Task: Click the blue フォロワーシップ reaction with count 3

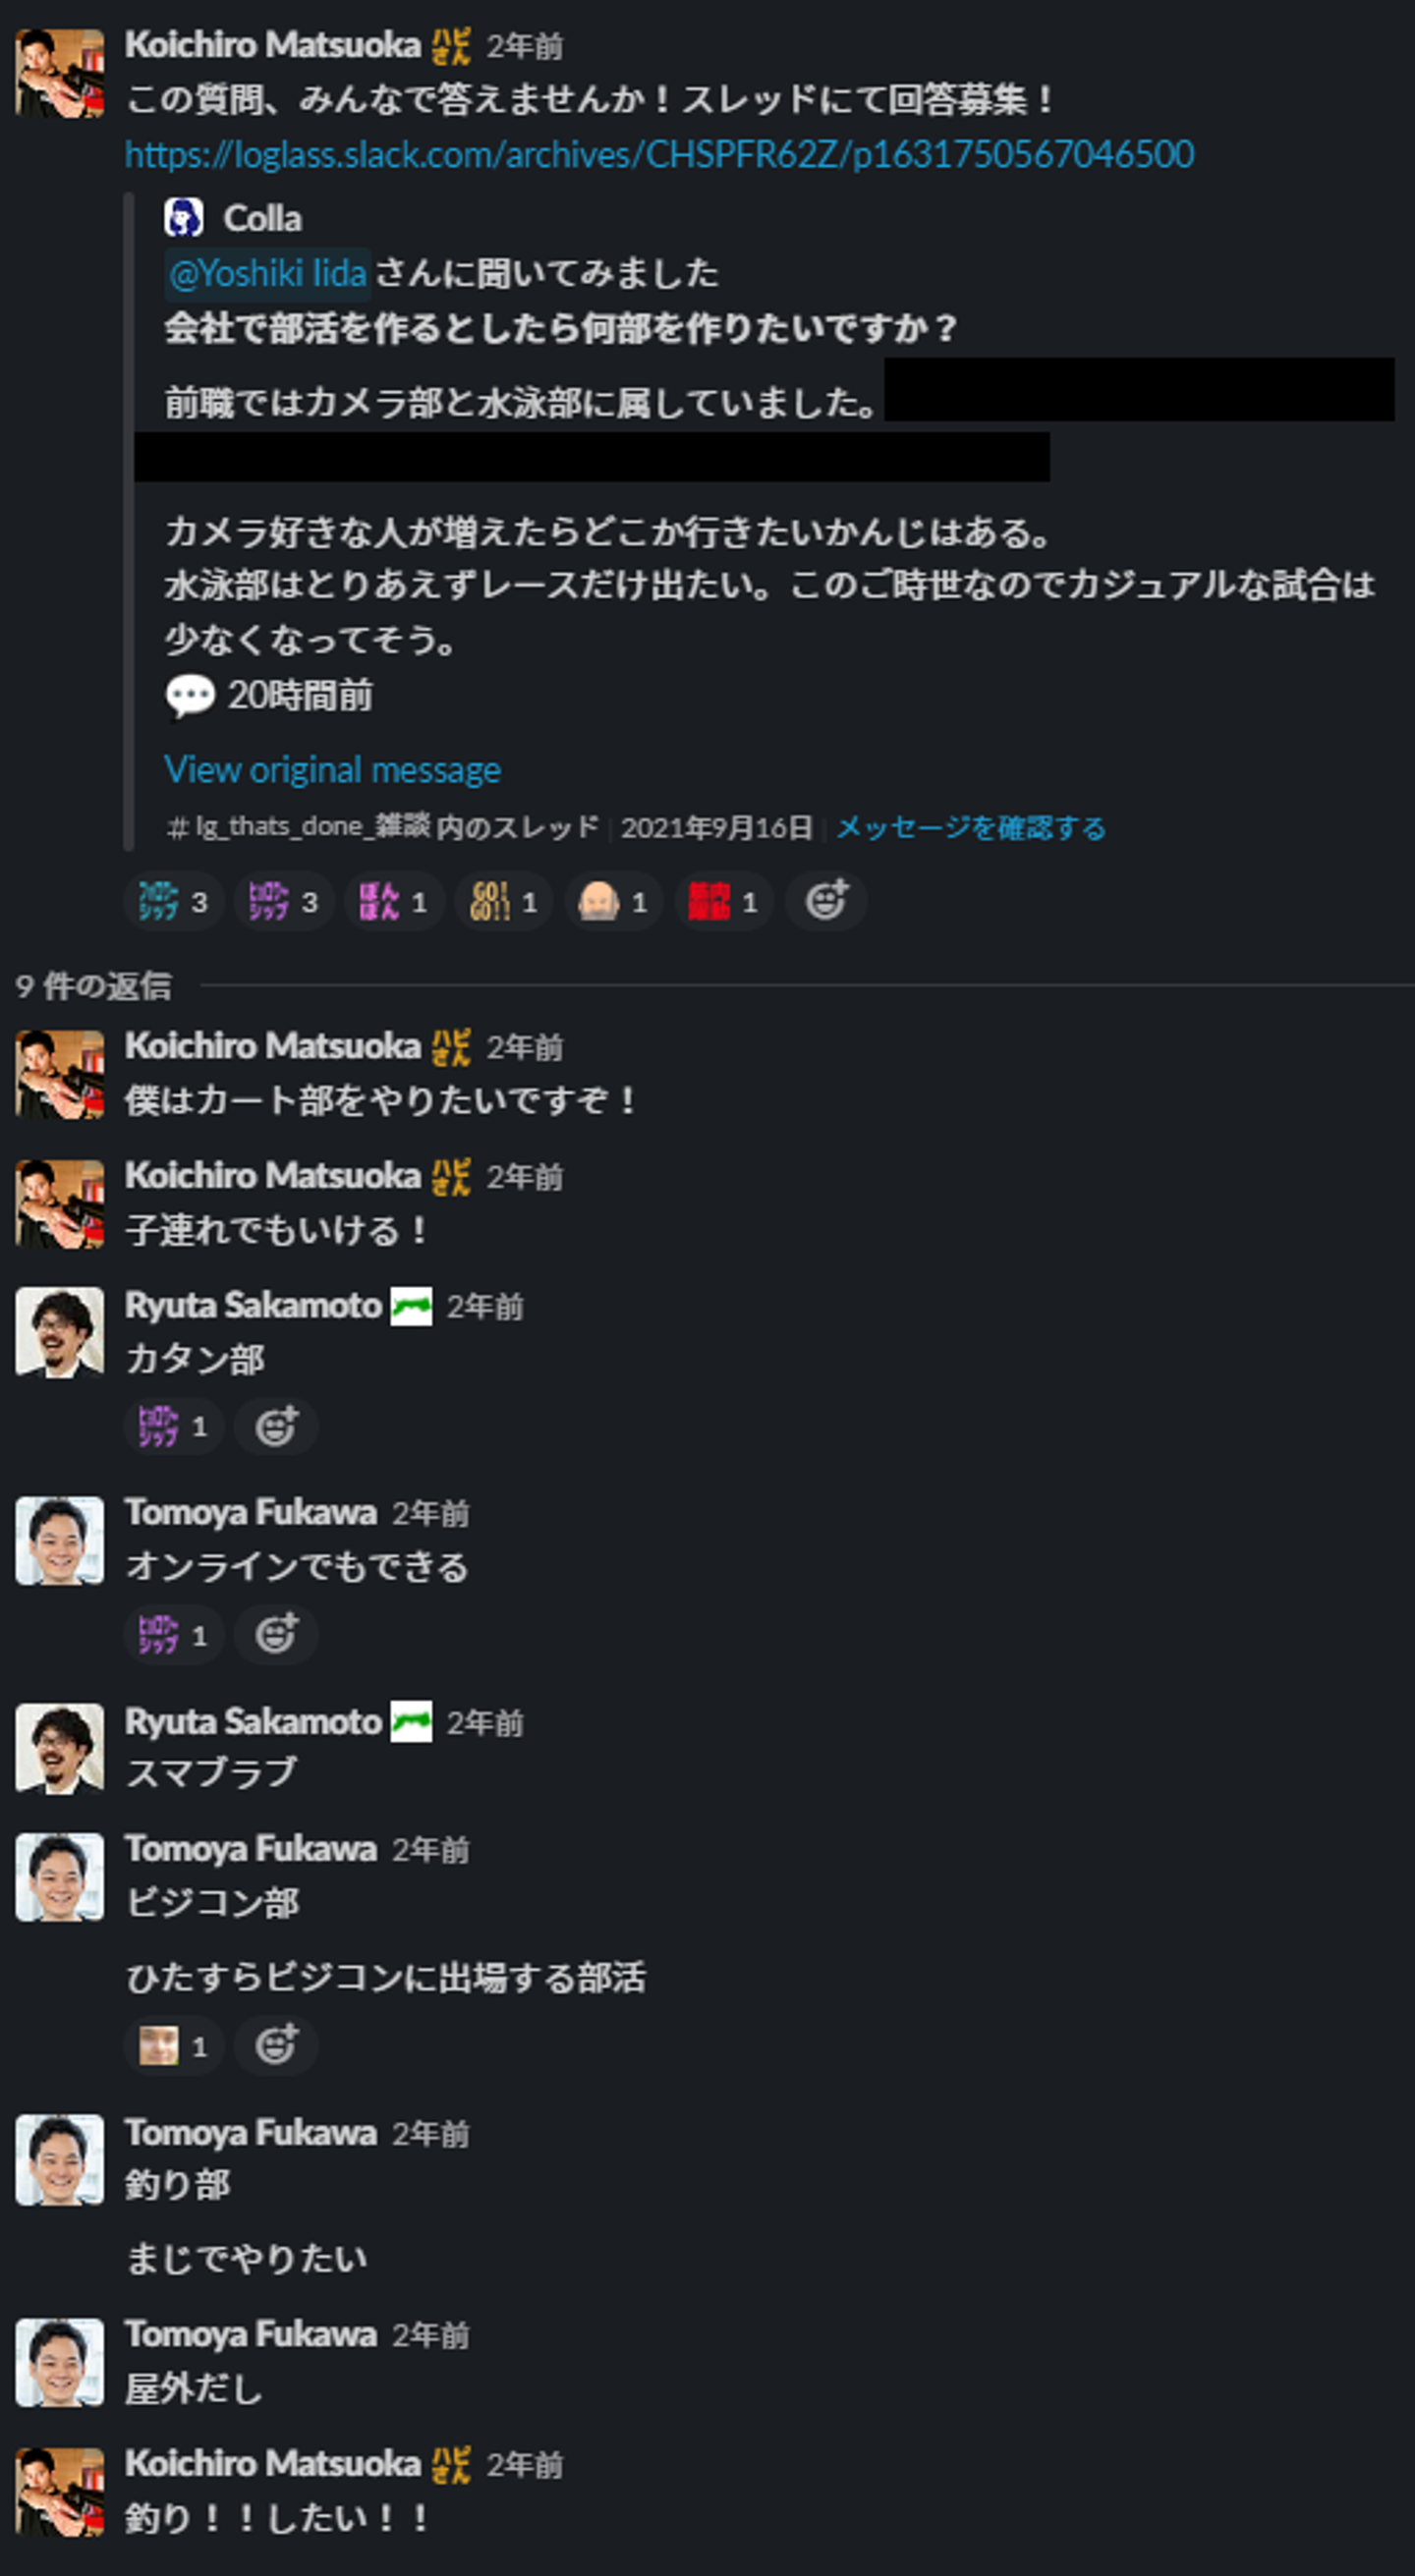Action: pyautogui.click(x=173, y=901)
